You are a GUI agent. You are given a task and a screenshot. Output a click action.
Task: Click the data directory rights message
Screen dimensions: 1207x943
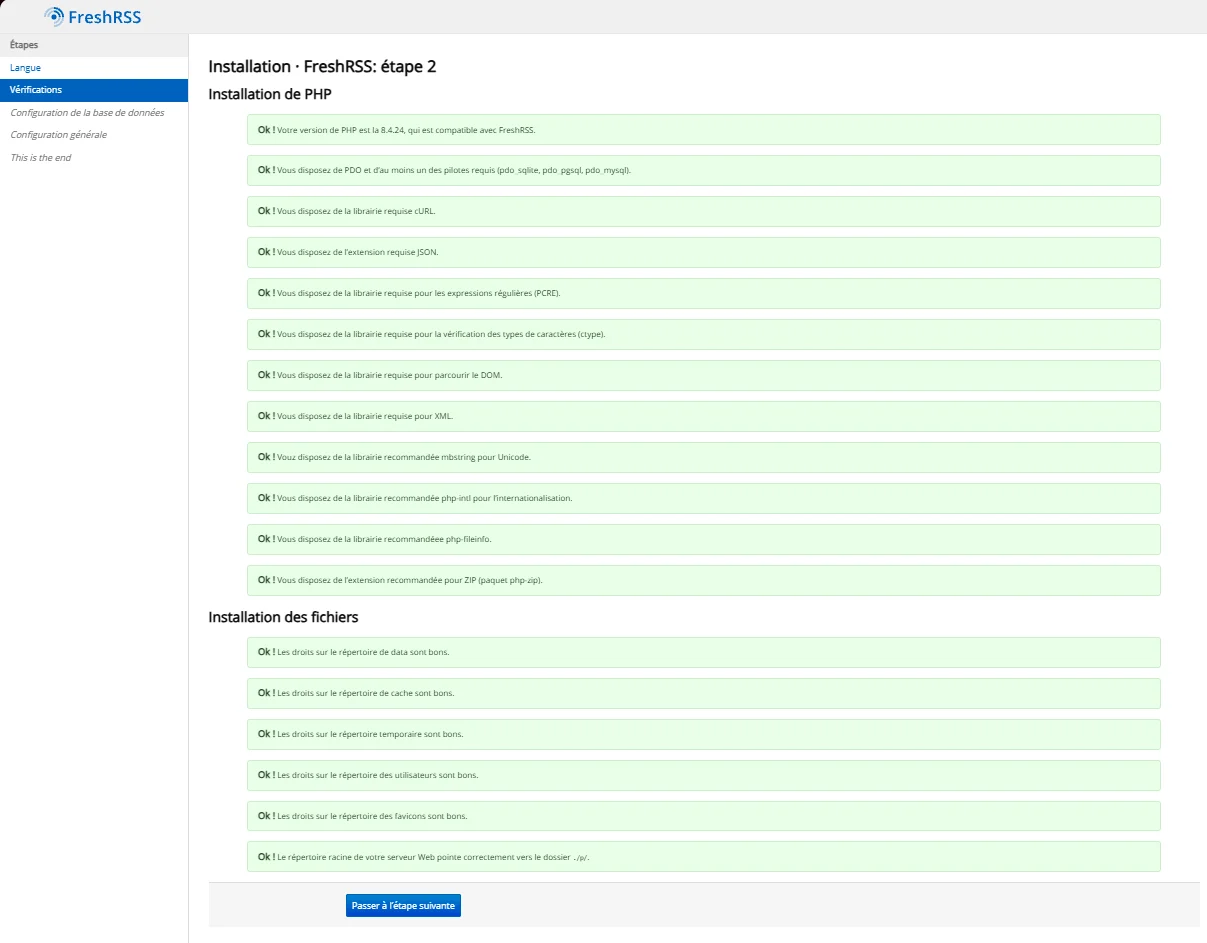click(703, 653)
